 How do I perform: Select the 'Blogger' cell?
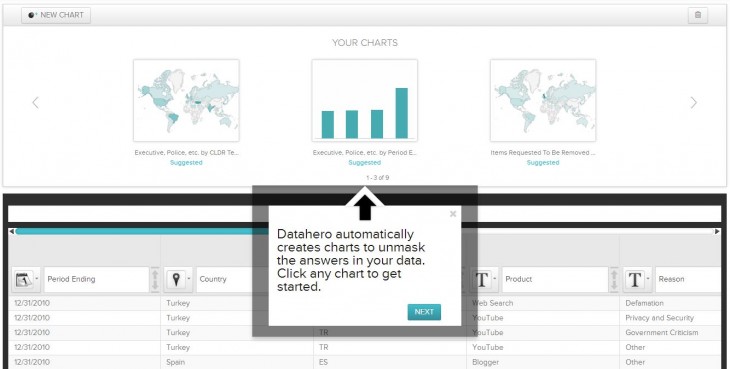(x=543, y=362)
